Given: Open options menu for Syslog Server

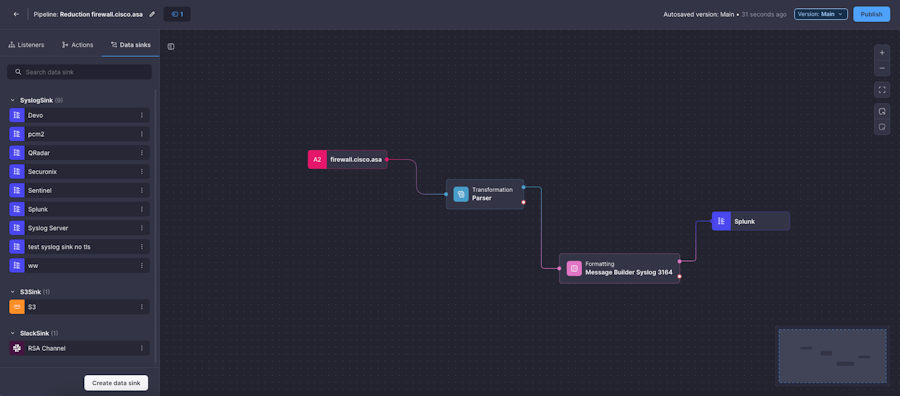Looking at the screenshot, I should click(x=142, y=228).
